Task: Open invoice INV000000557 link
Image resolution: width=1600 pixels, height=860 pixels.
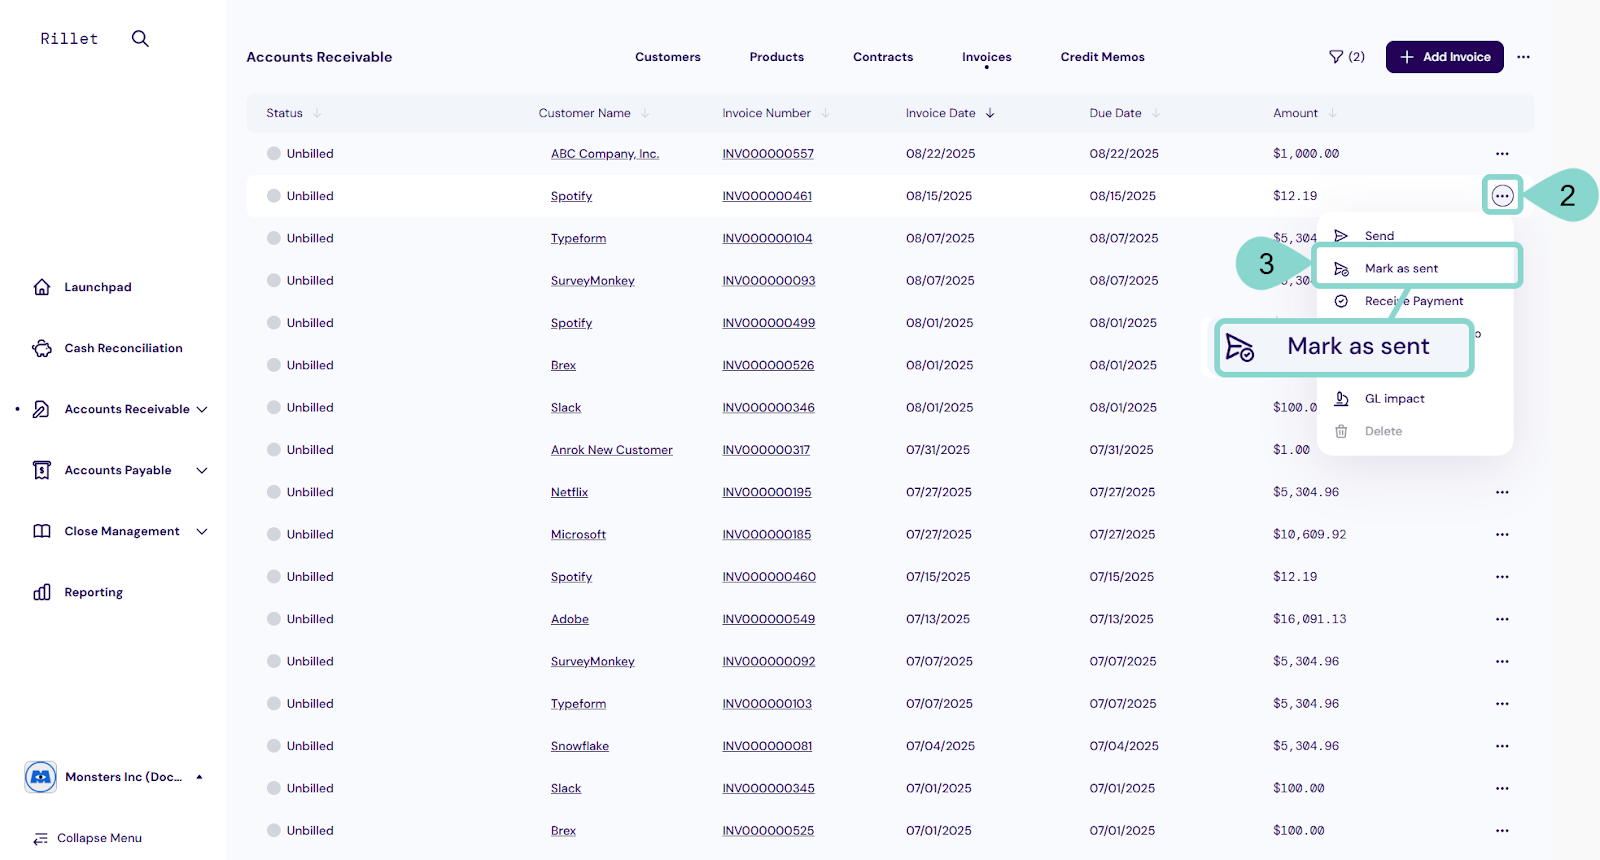Action: [768, 154]
